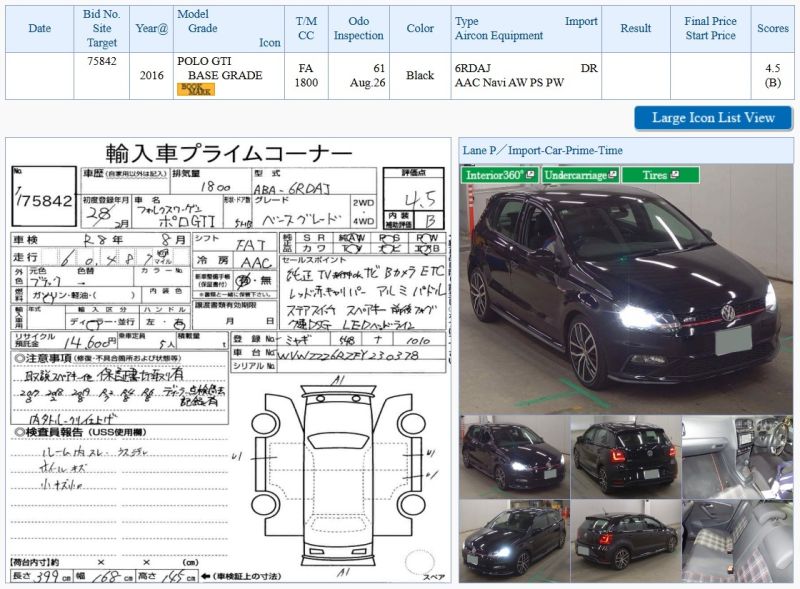800x589 pixels.
Task: Click the external link icon on Undercarriage
Action: 613,175
